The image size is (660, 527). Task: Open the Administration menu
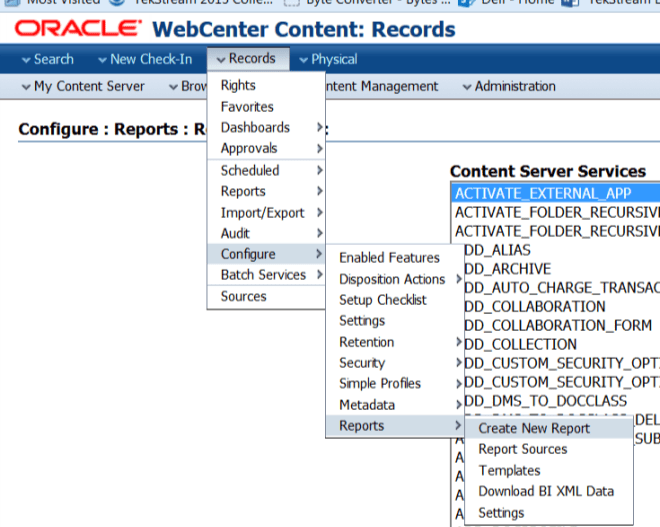509,86
